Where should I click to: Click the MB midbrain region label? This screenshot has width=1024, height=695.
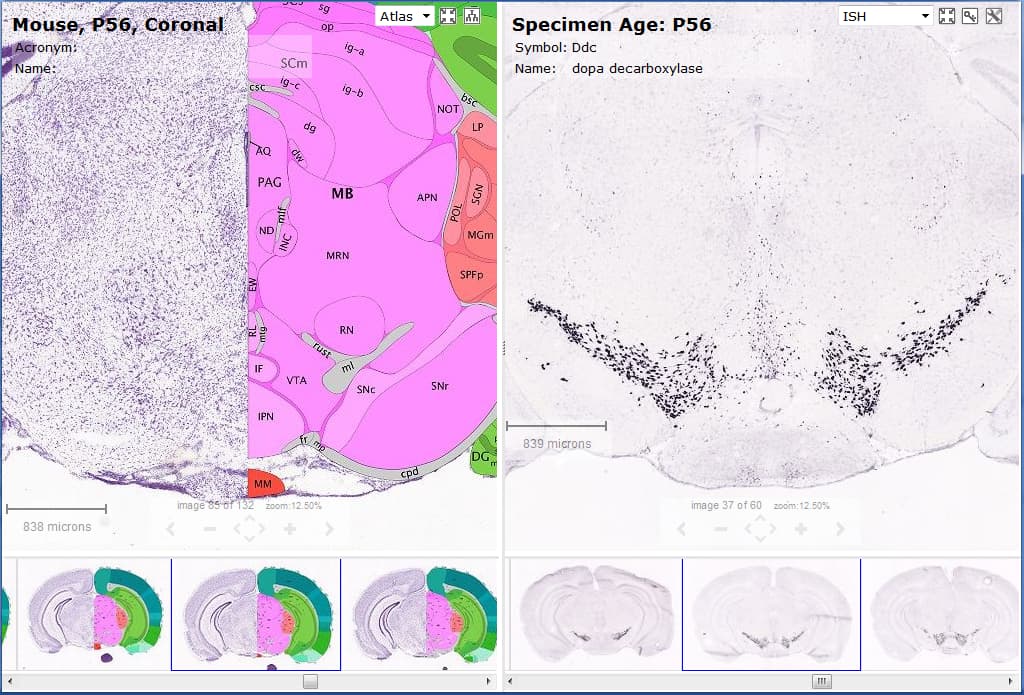342,193
